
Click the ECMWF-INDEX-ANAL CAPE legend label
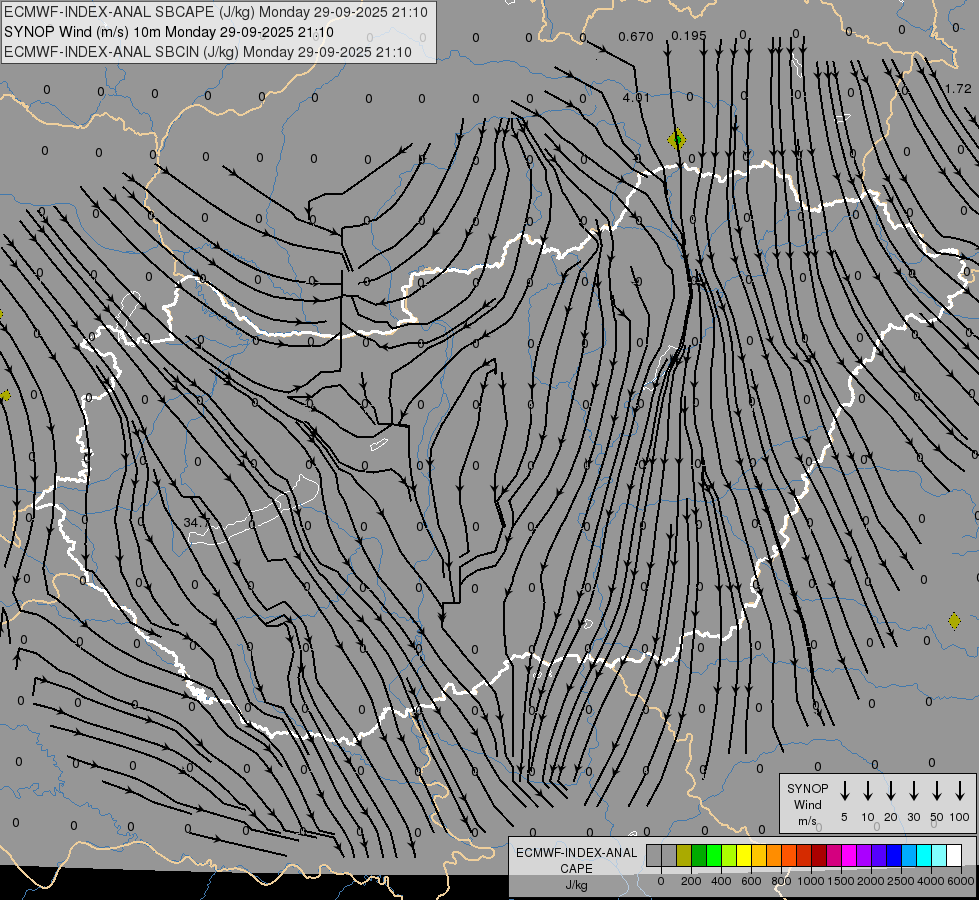pos(576,860)
